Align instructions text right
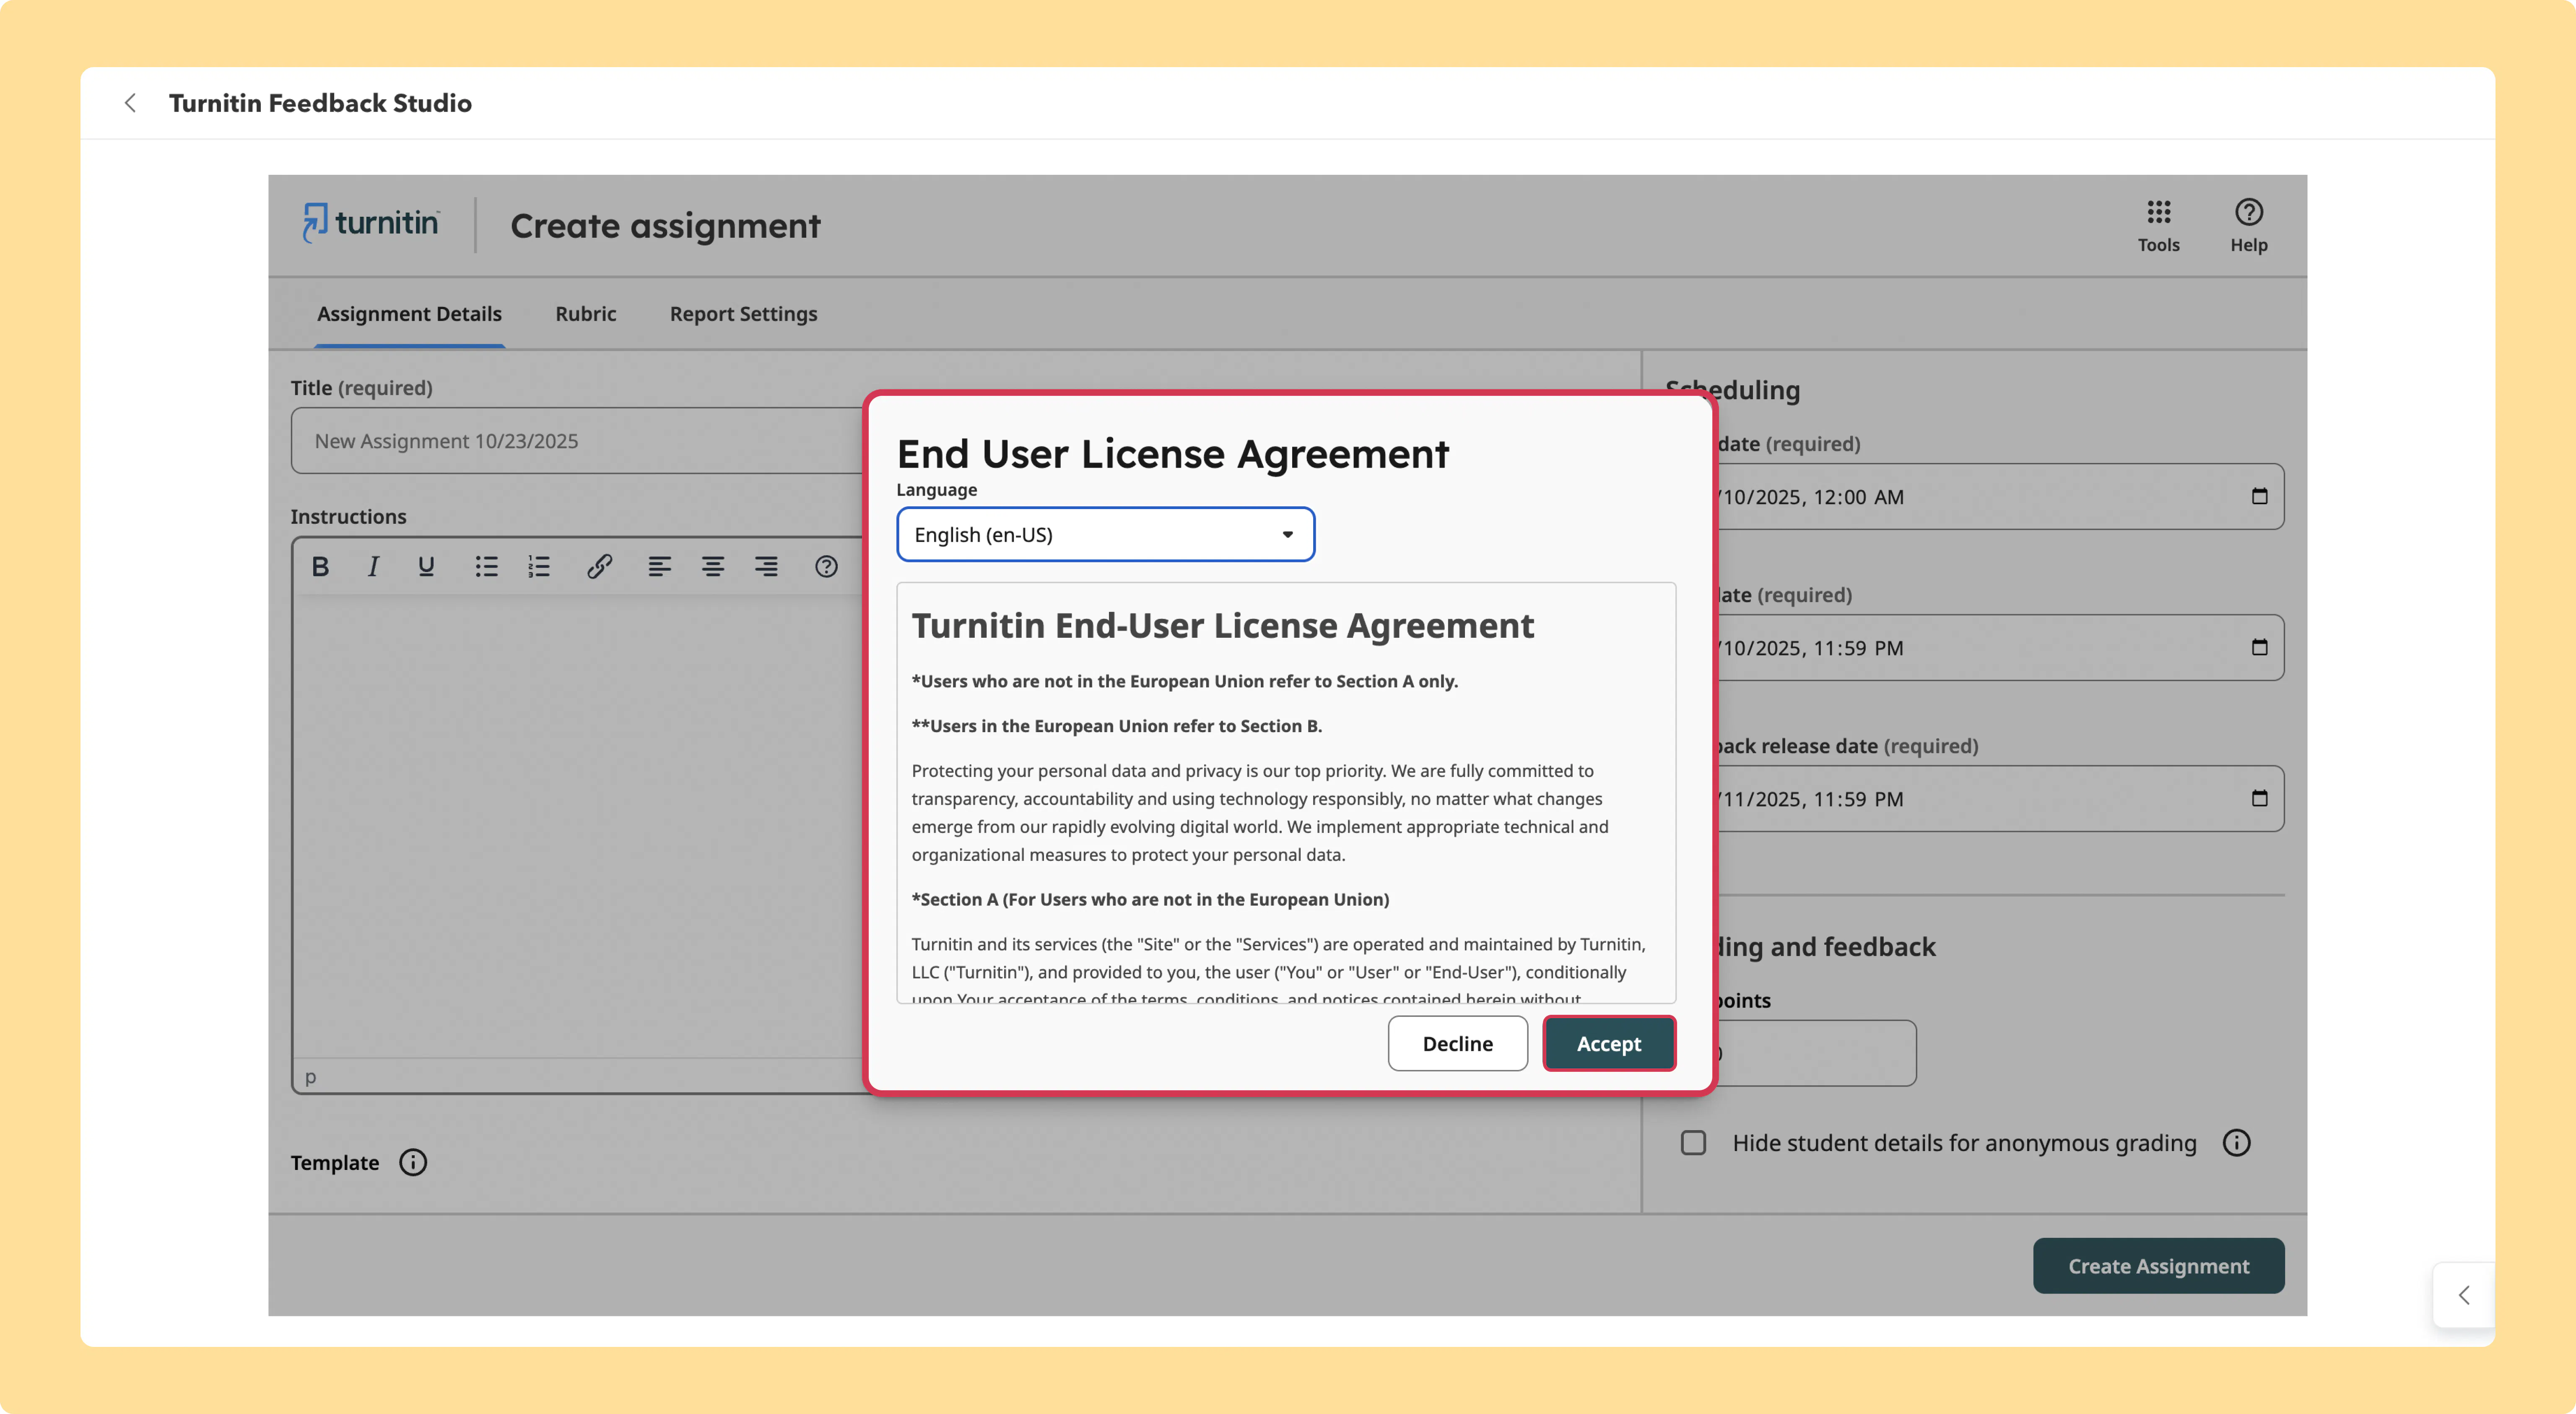 (x=766, y=567)
